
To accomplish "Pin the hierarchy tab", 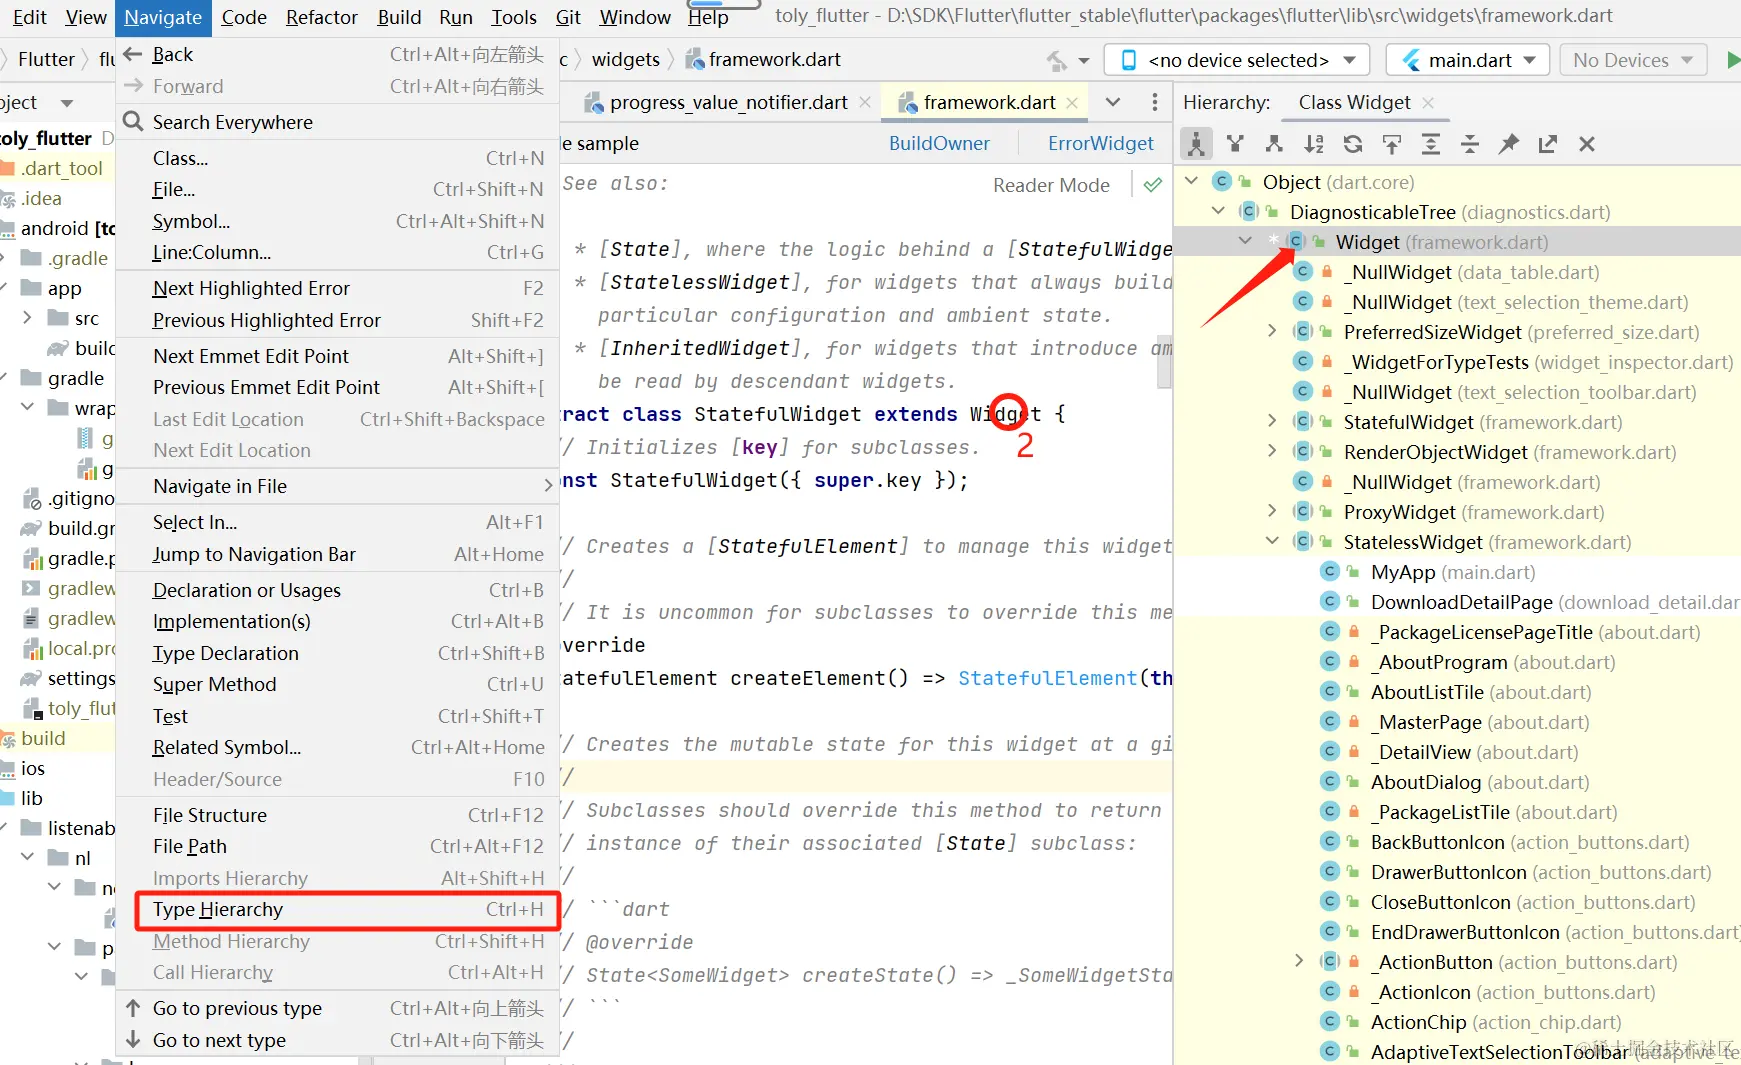I will (x=1508, y=144).
